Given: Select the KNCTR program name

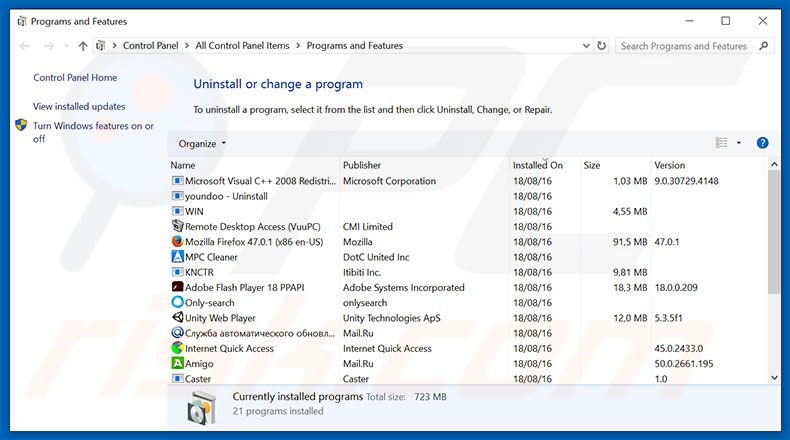Looking at the screenshot, I should pyautogui.click(x=200, y=272).
